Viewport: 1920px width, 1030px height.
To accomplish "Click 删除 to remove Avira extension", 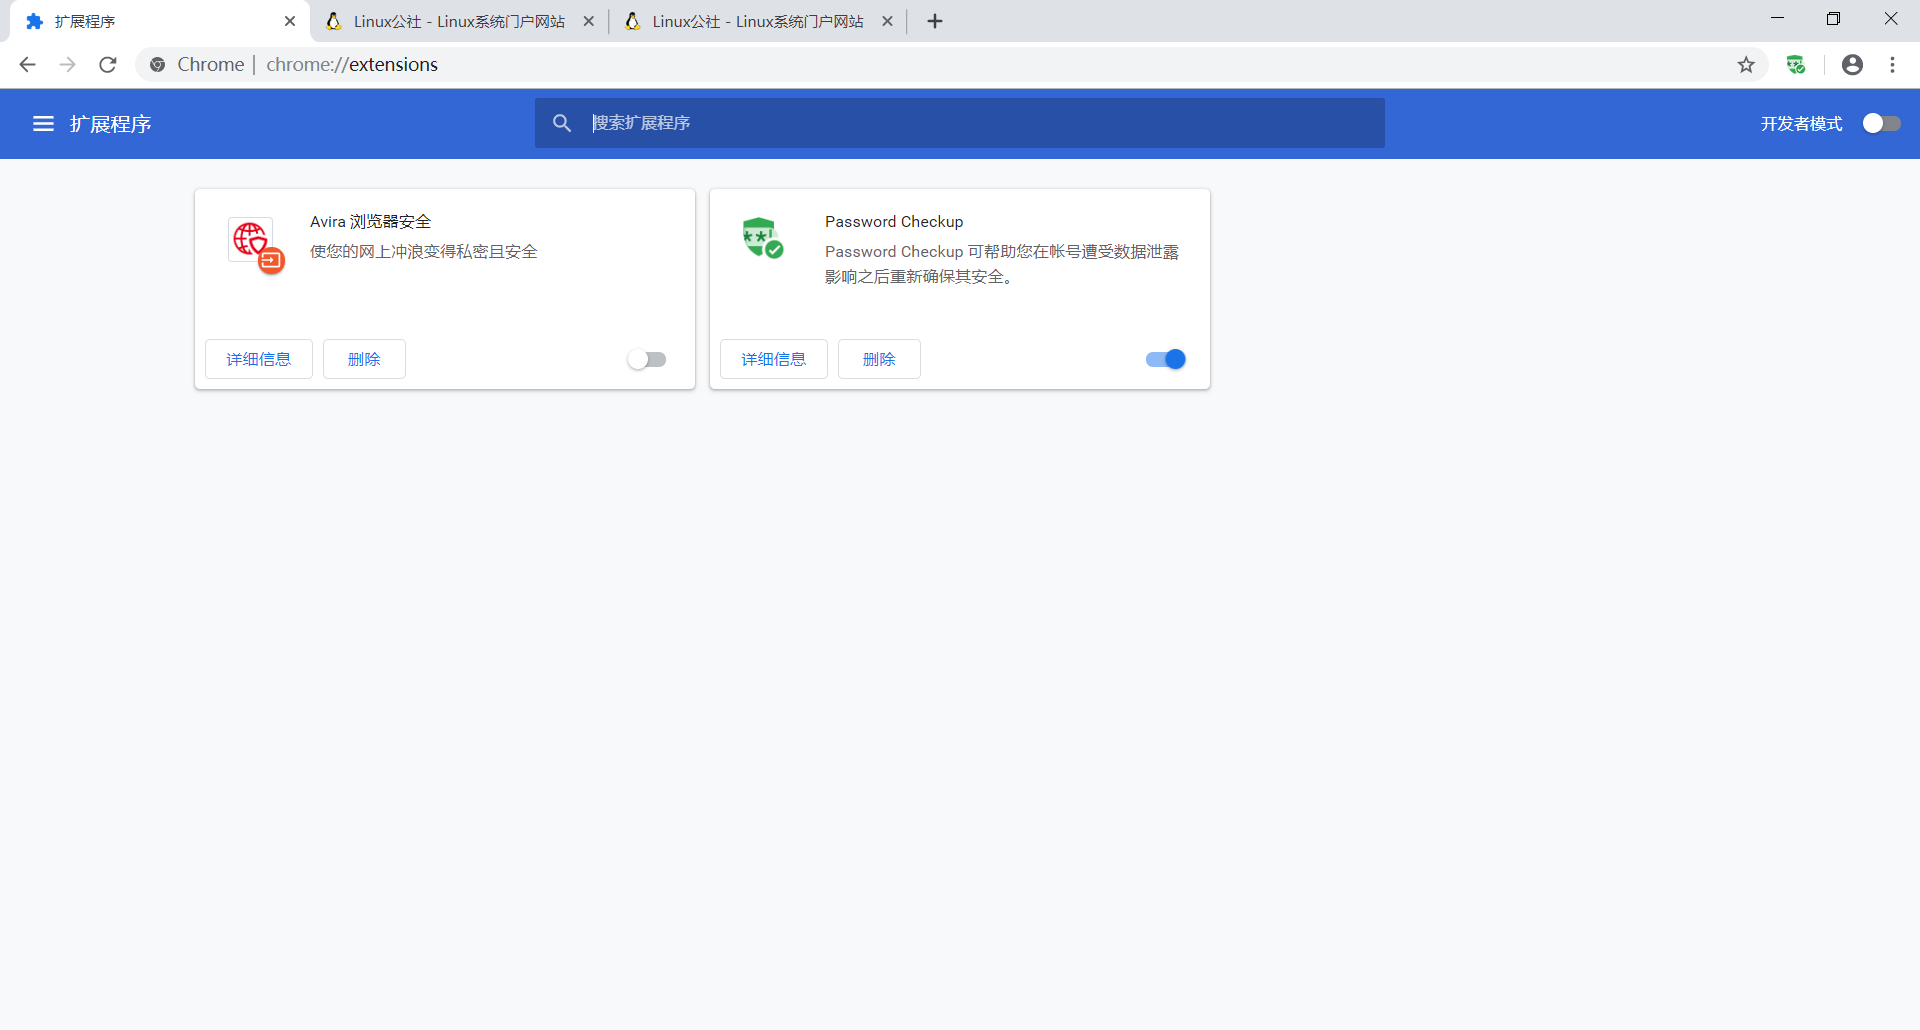I will 364,359.
